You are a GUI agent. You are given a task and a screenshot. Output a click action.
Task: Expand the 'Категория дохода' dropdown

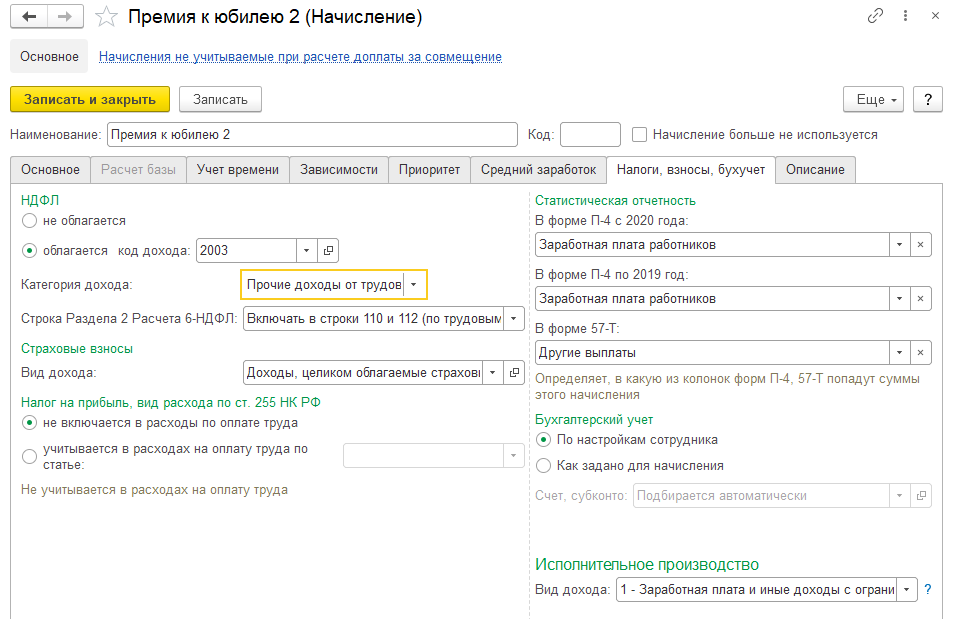415,285
